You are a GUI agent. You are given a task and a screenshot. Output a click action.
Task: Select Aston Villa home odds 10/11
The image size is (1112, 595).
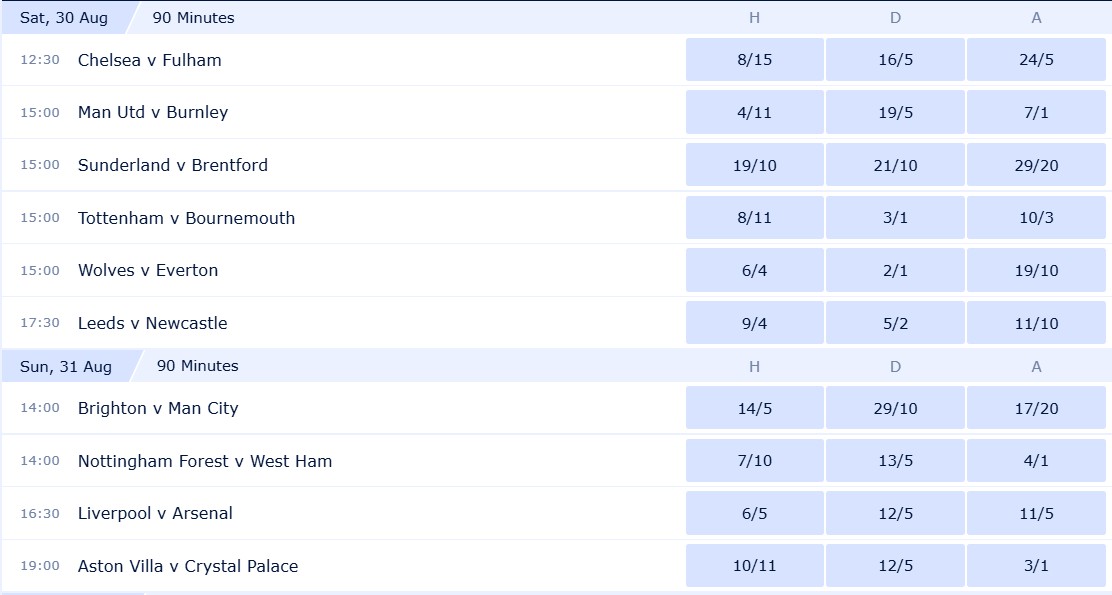[x=755, y=566]
